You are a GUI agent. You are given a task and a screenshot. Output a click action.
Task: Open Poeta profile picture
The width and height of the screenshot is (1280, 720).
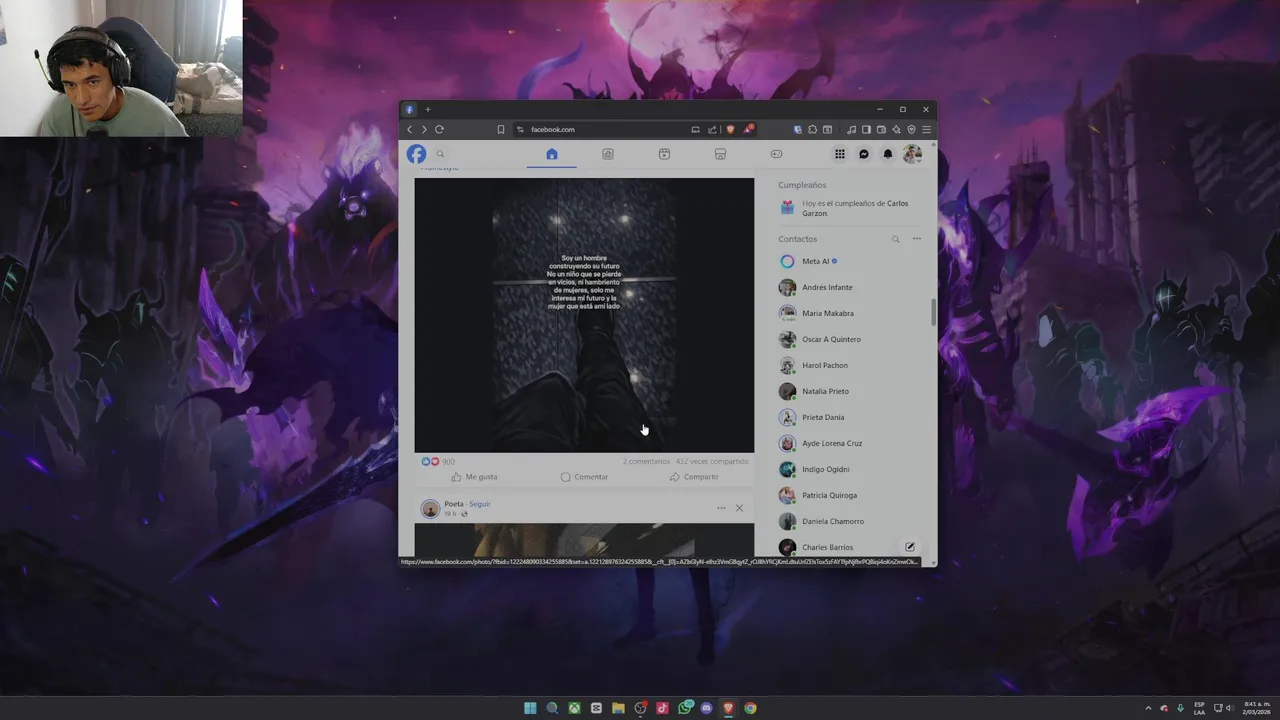click(430, 508)
